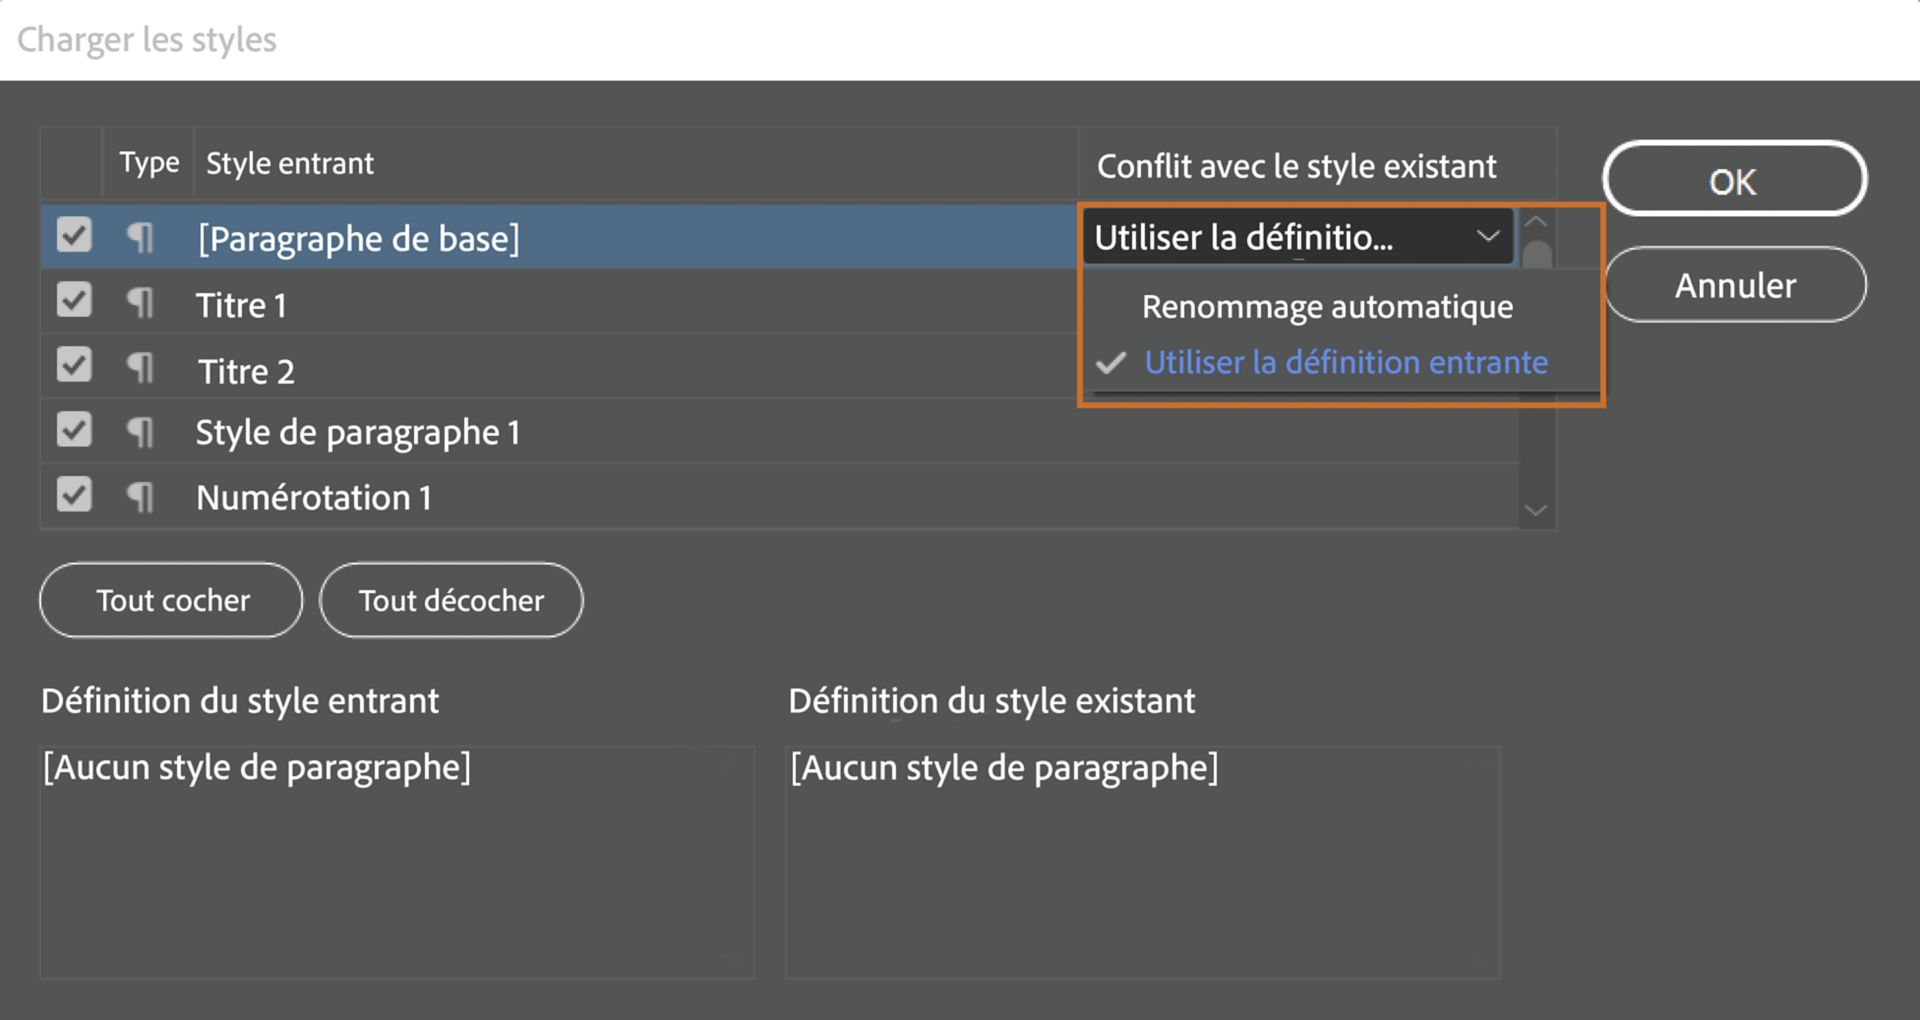Open the Utiliser la définition dropdown
Screen dimensions: 1920x1020
coord(1296,237)
